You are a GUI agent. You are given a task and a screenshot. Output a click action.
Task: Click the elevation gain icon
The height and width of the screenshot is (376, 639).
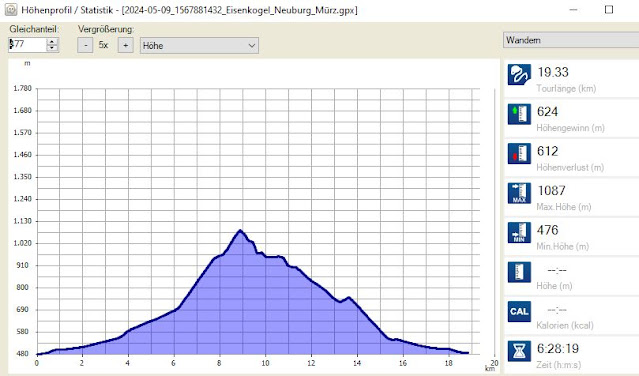coord(519,114)
